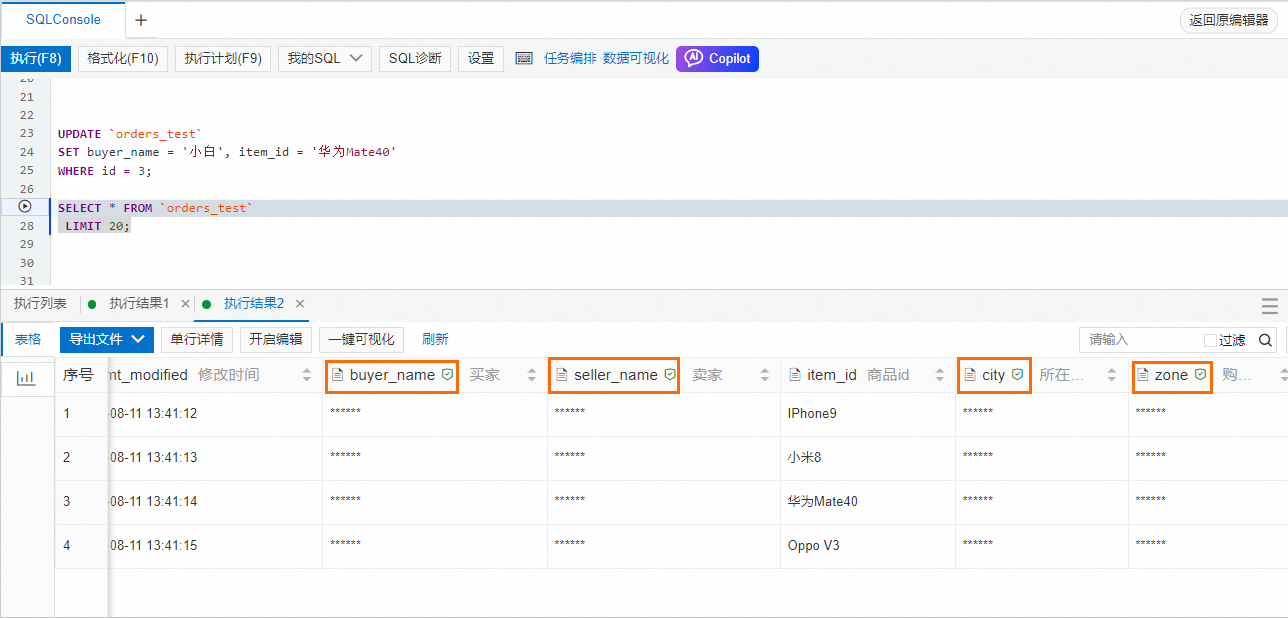This screenshot has height=618, width=1288.
Task: Sort by seller_name column arrows
Action: pyautogui.click(x=765, y=375)
